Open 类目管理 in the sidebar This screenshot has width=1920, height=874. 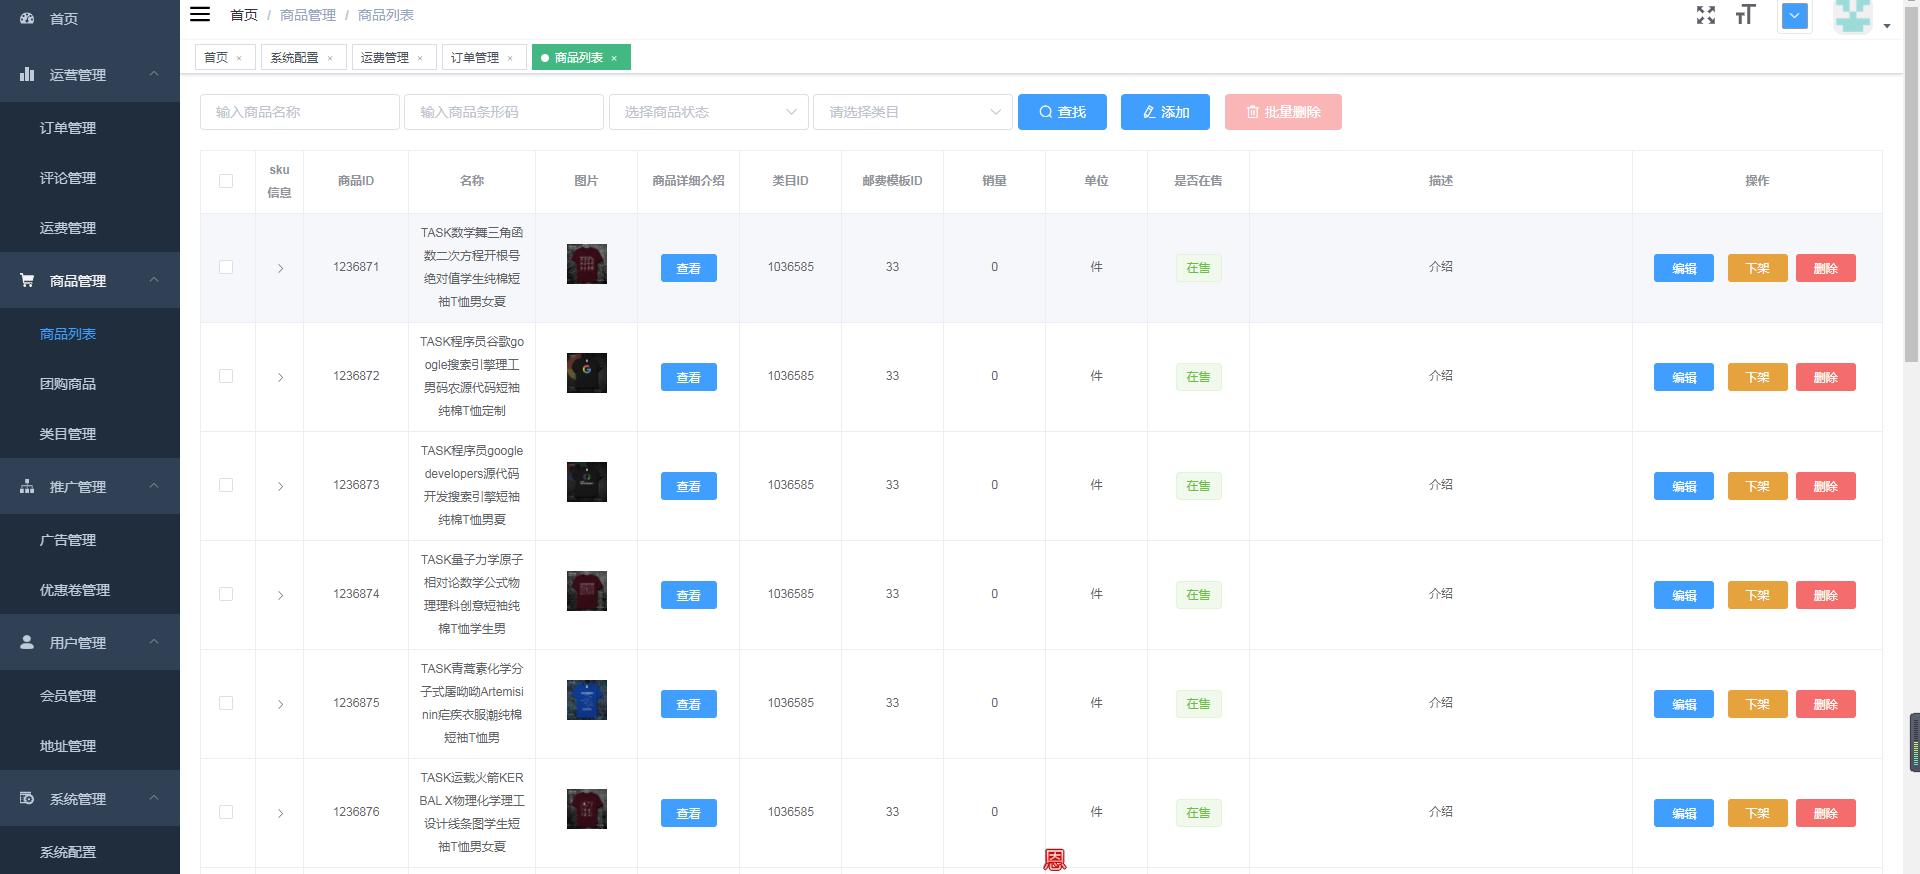(68, 434)
